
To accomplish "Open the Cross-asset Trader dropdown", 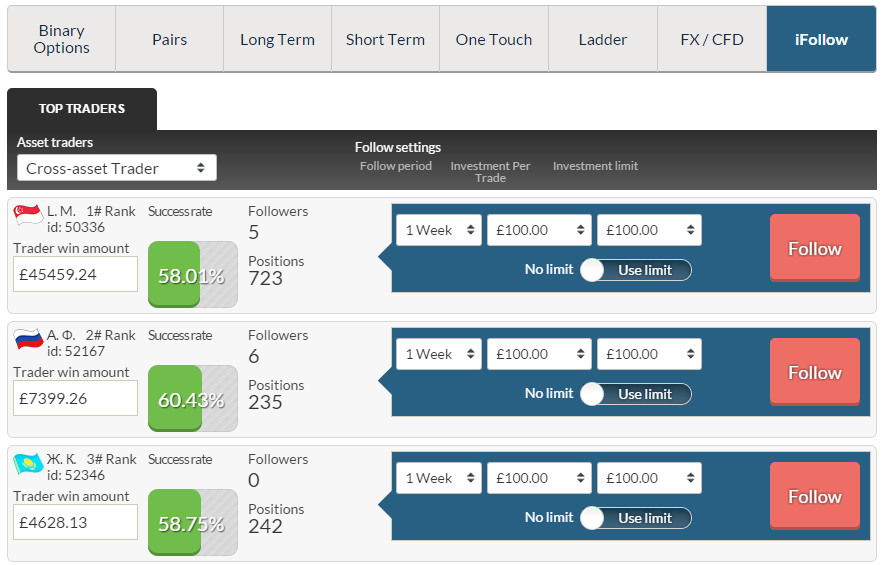I will pos(117,168).
